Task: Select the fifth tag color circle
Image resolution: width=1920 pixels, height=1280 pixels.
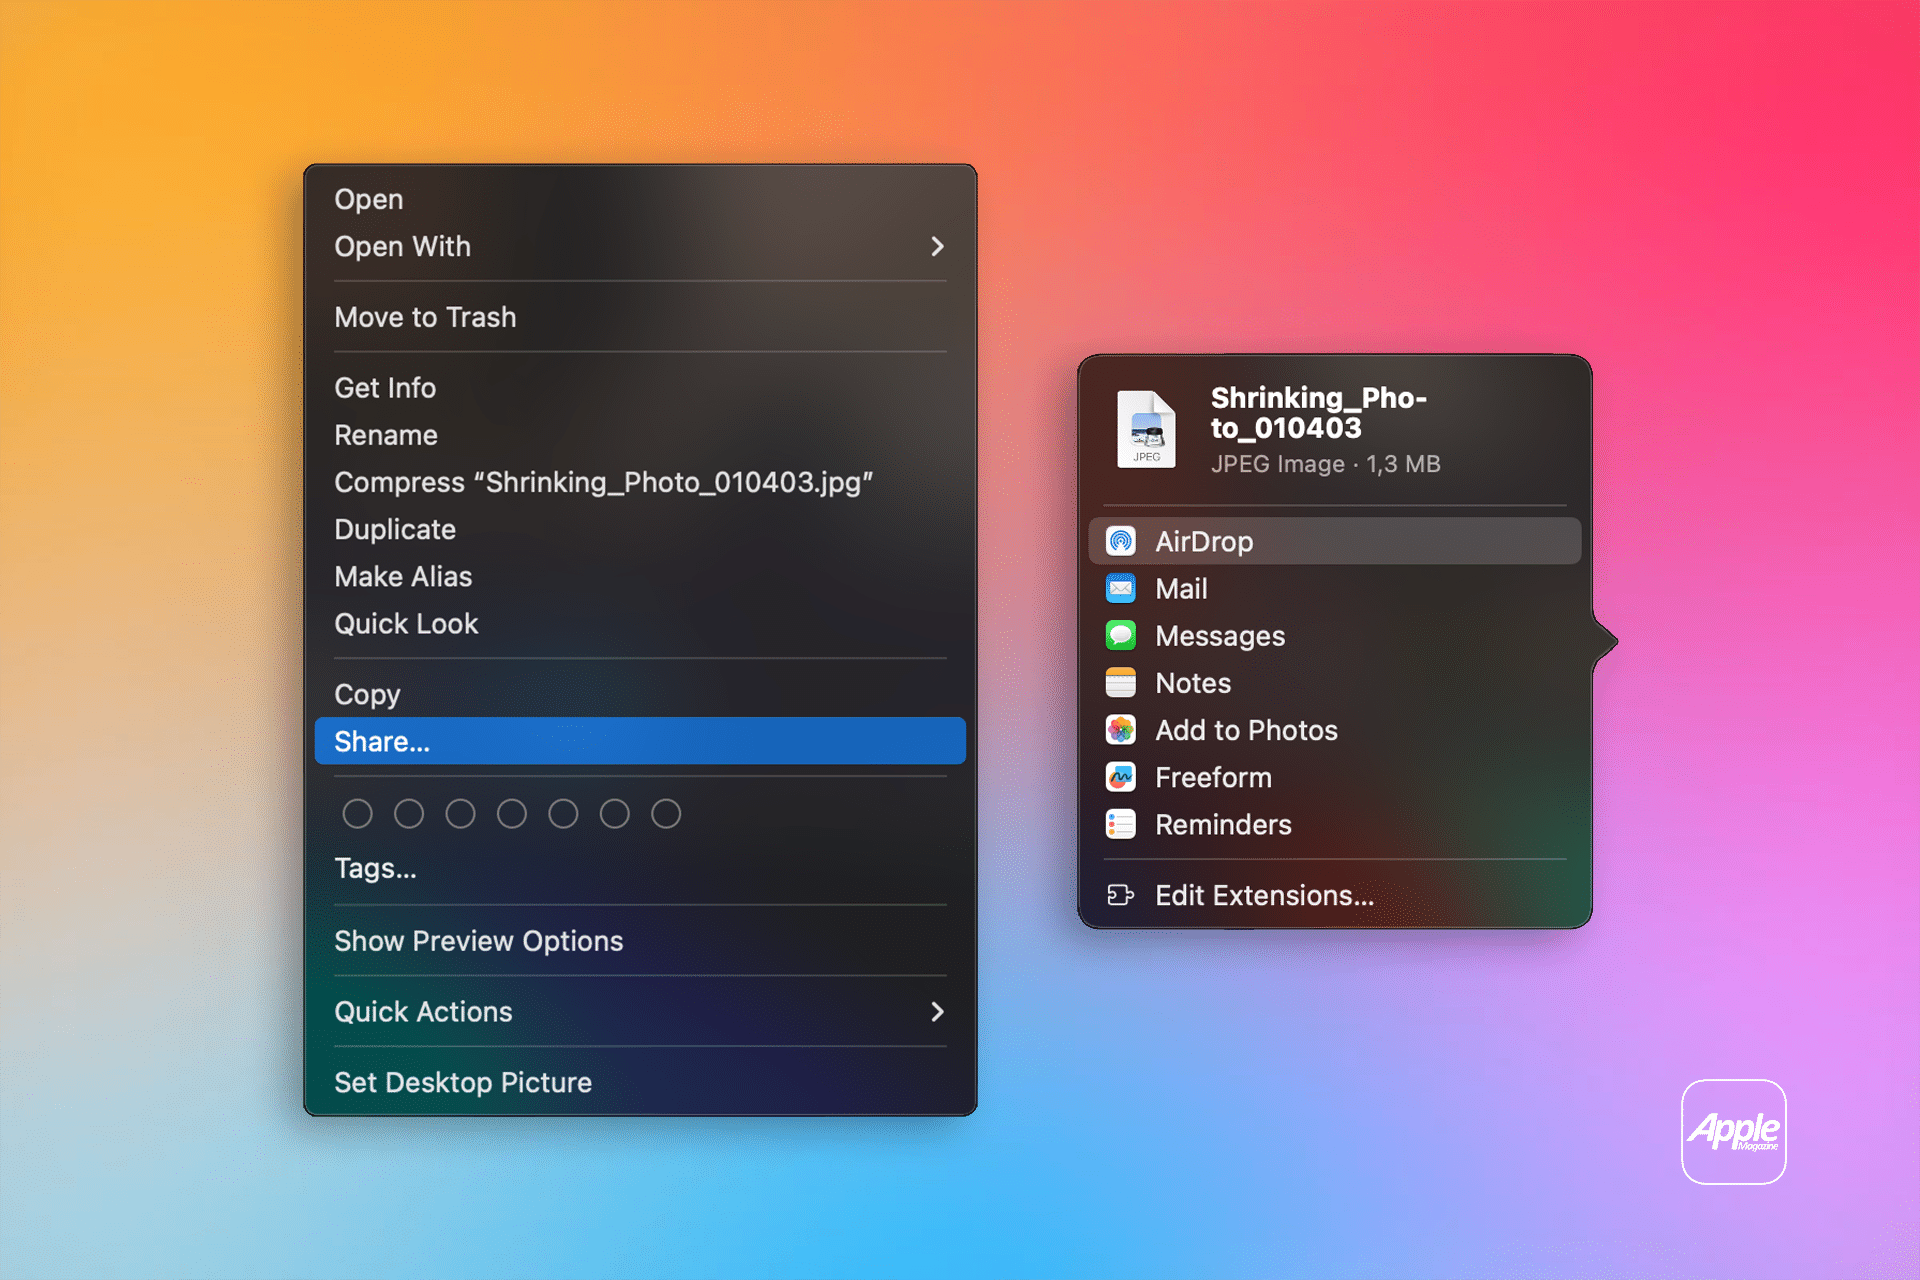Action: pyautogui.click(x=563, y=813)
